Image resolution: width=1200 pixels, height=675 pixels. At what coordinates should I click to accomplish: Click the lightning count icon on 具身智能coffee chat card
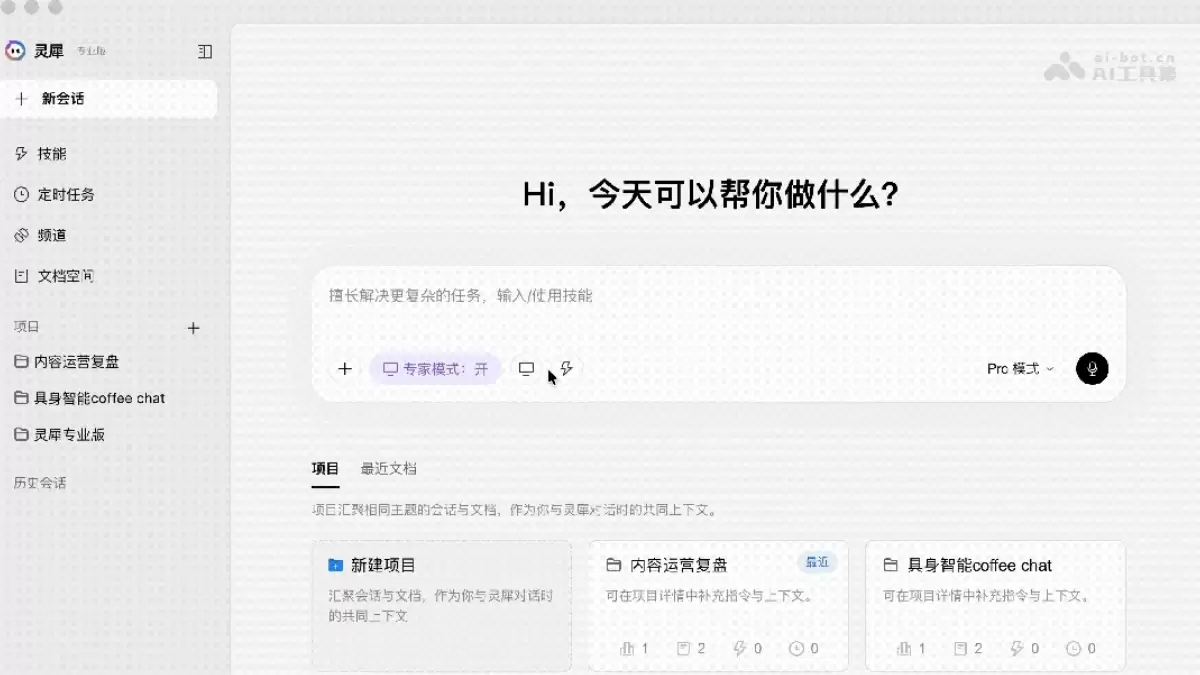point(1017,649)
